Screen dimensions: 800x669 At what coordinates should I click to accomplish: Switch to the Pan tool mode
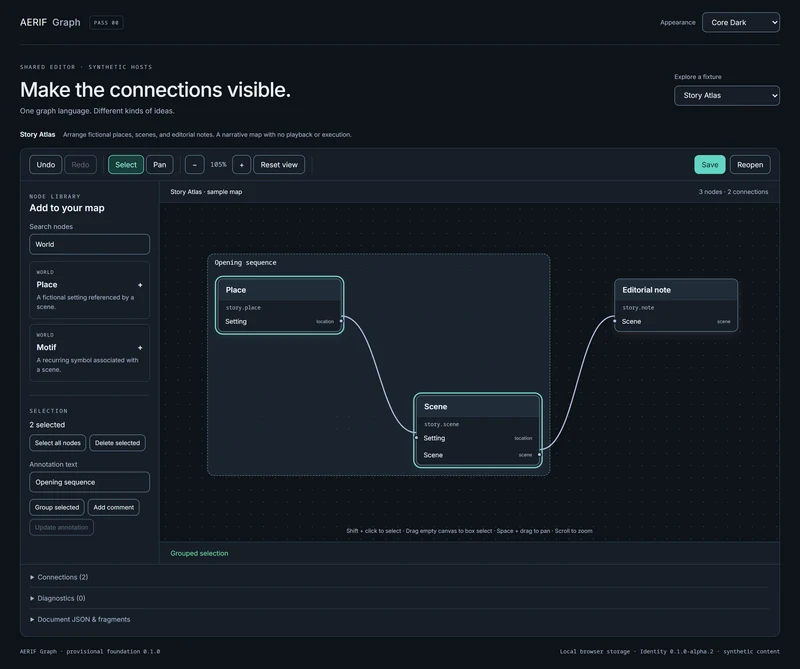159,165
